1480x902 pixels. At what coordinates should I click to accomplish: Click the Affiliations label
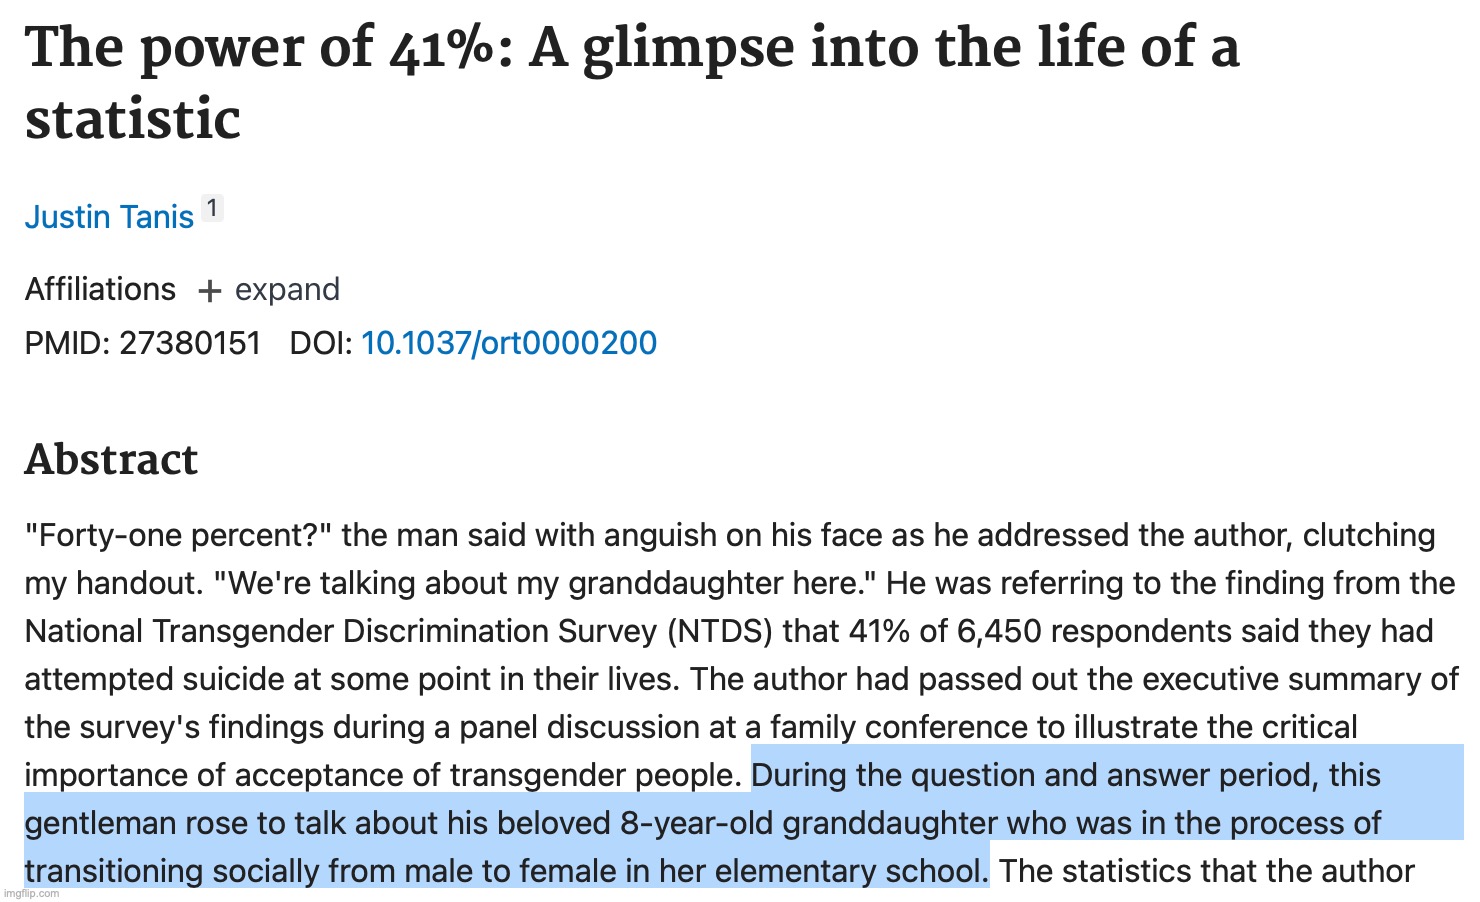point(100,290)
